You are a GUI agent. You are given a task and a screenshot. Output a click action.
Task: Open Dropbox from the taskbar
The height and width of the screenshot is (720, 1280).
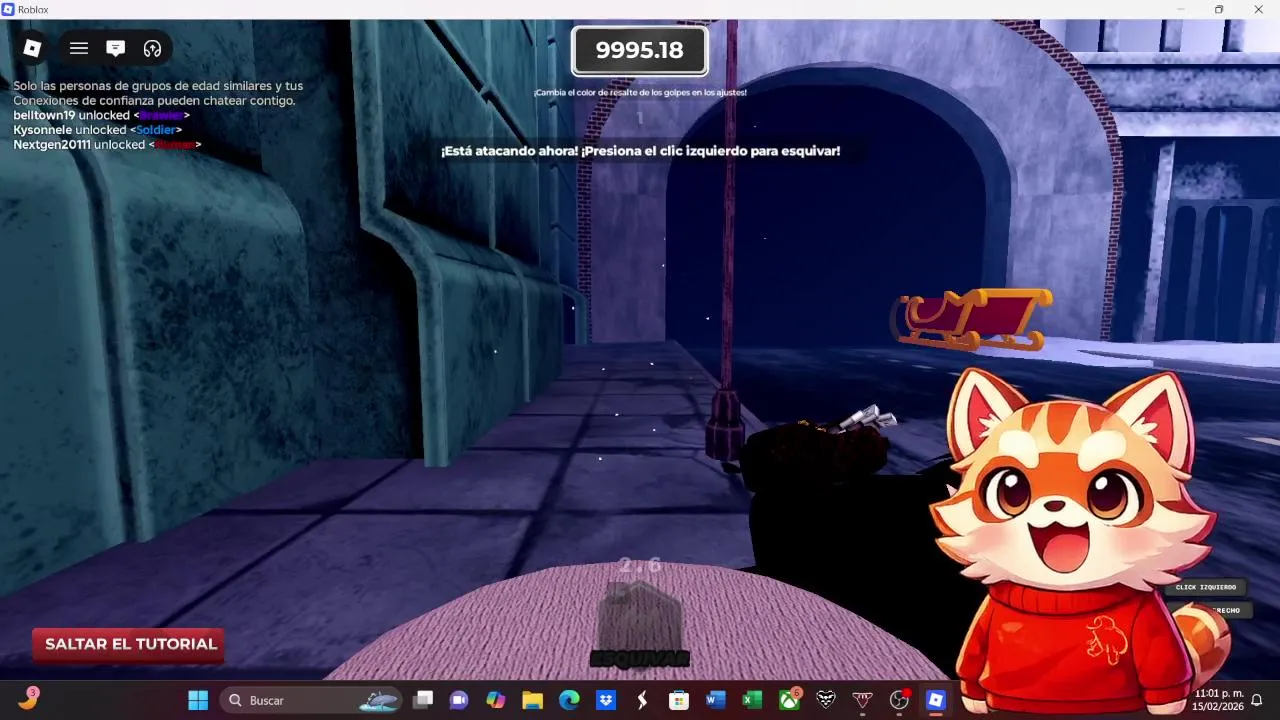pos(605,700)
